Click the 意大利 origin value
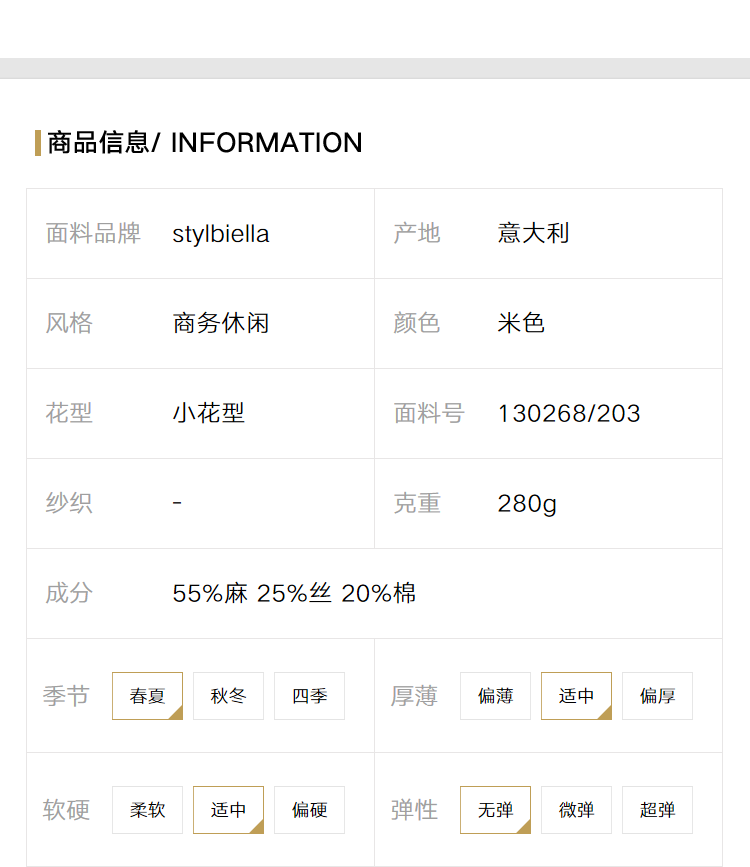The width and height of the screenshot is (750, 867). [x=533, y=233]
